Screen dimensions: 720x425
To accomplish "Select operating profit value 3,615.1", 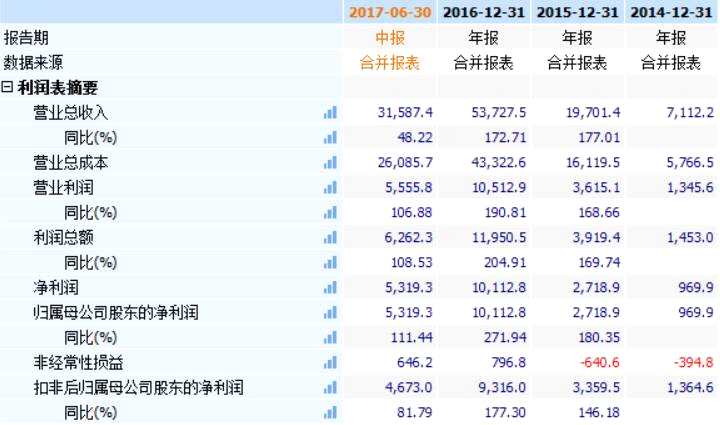I will click(x=596, y=187).
